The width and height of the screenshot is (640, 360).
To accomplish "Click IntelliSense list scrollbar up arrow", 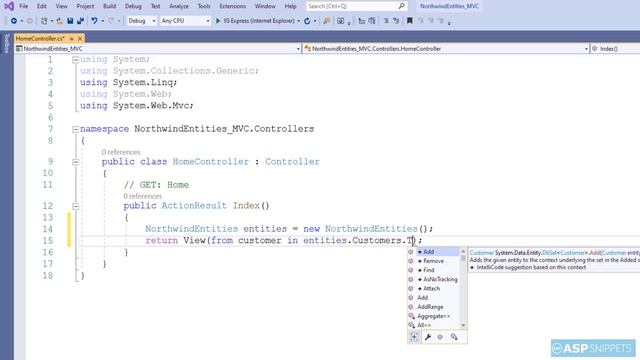I will (463, 251).
